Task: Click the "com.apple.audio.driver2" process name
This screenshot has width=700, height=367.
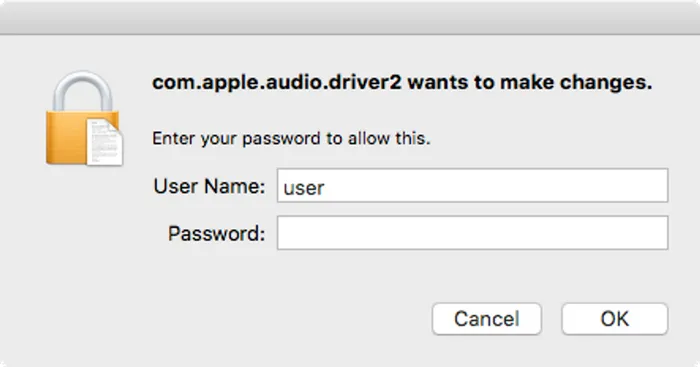Action: [x=277, y=83]
